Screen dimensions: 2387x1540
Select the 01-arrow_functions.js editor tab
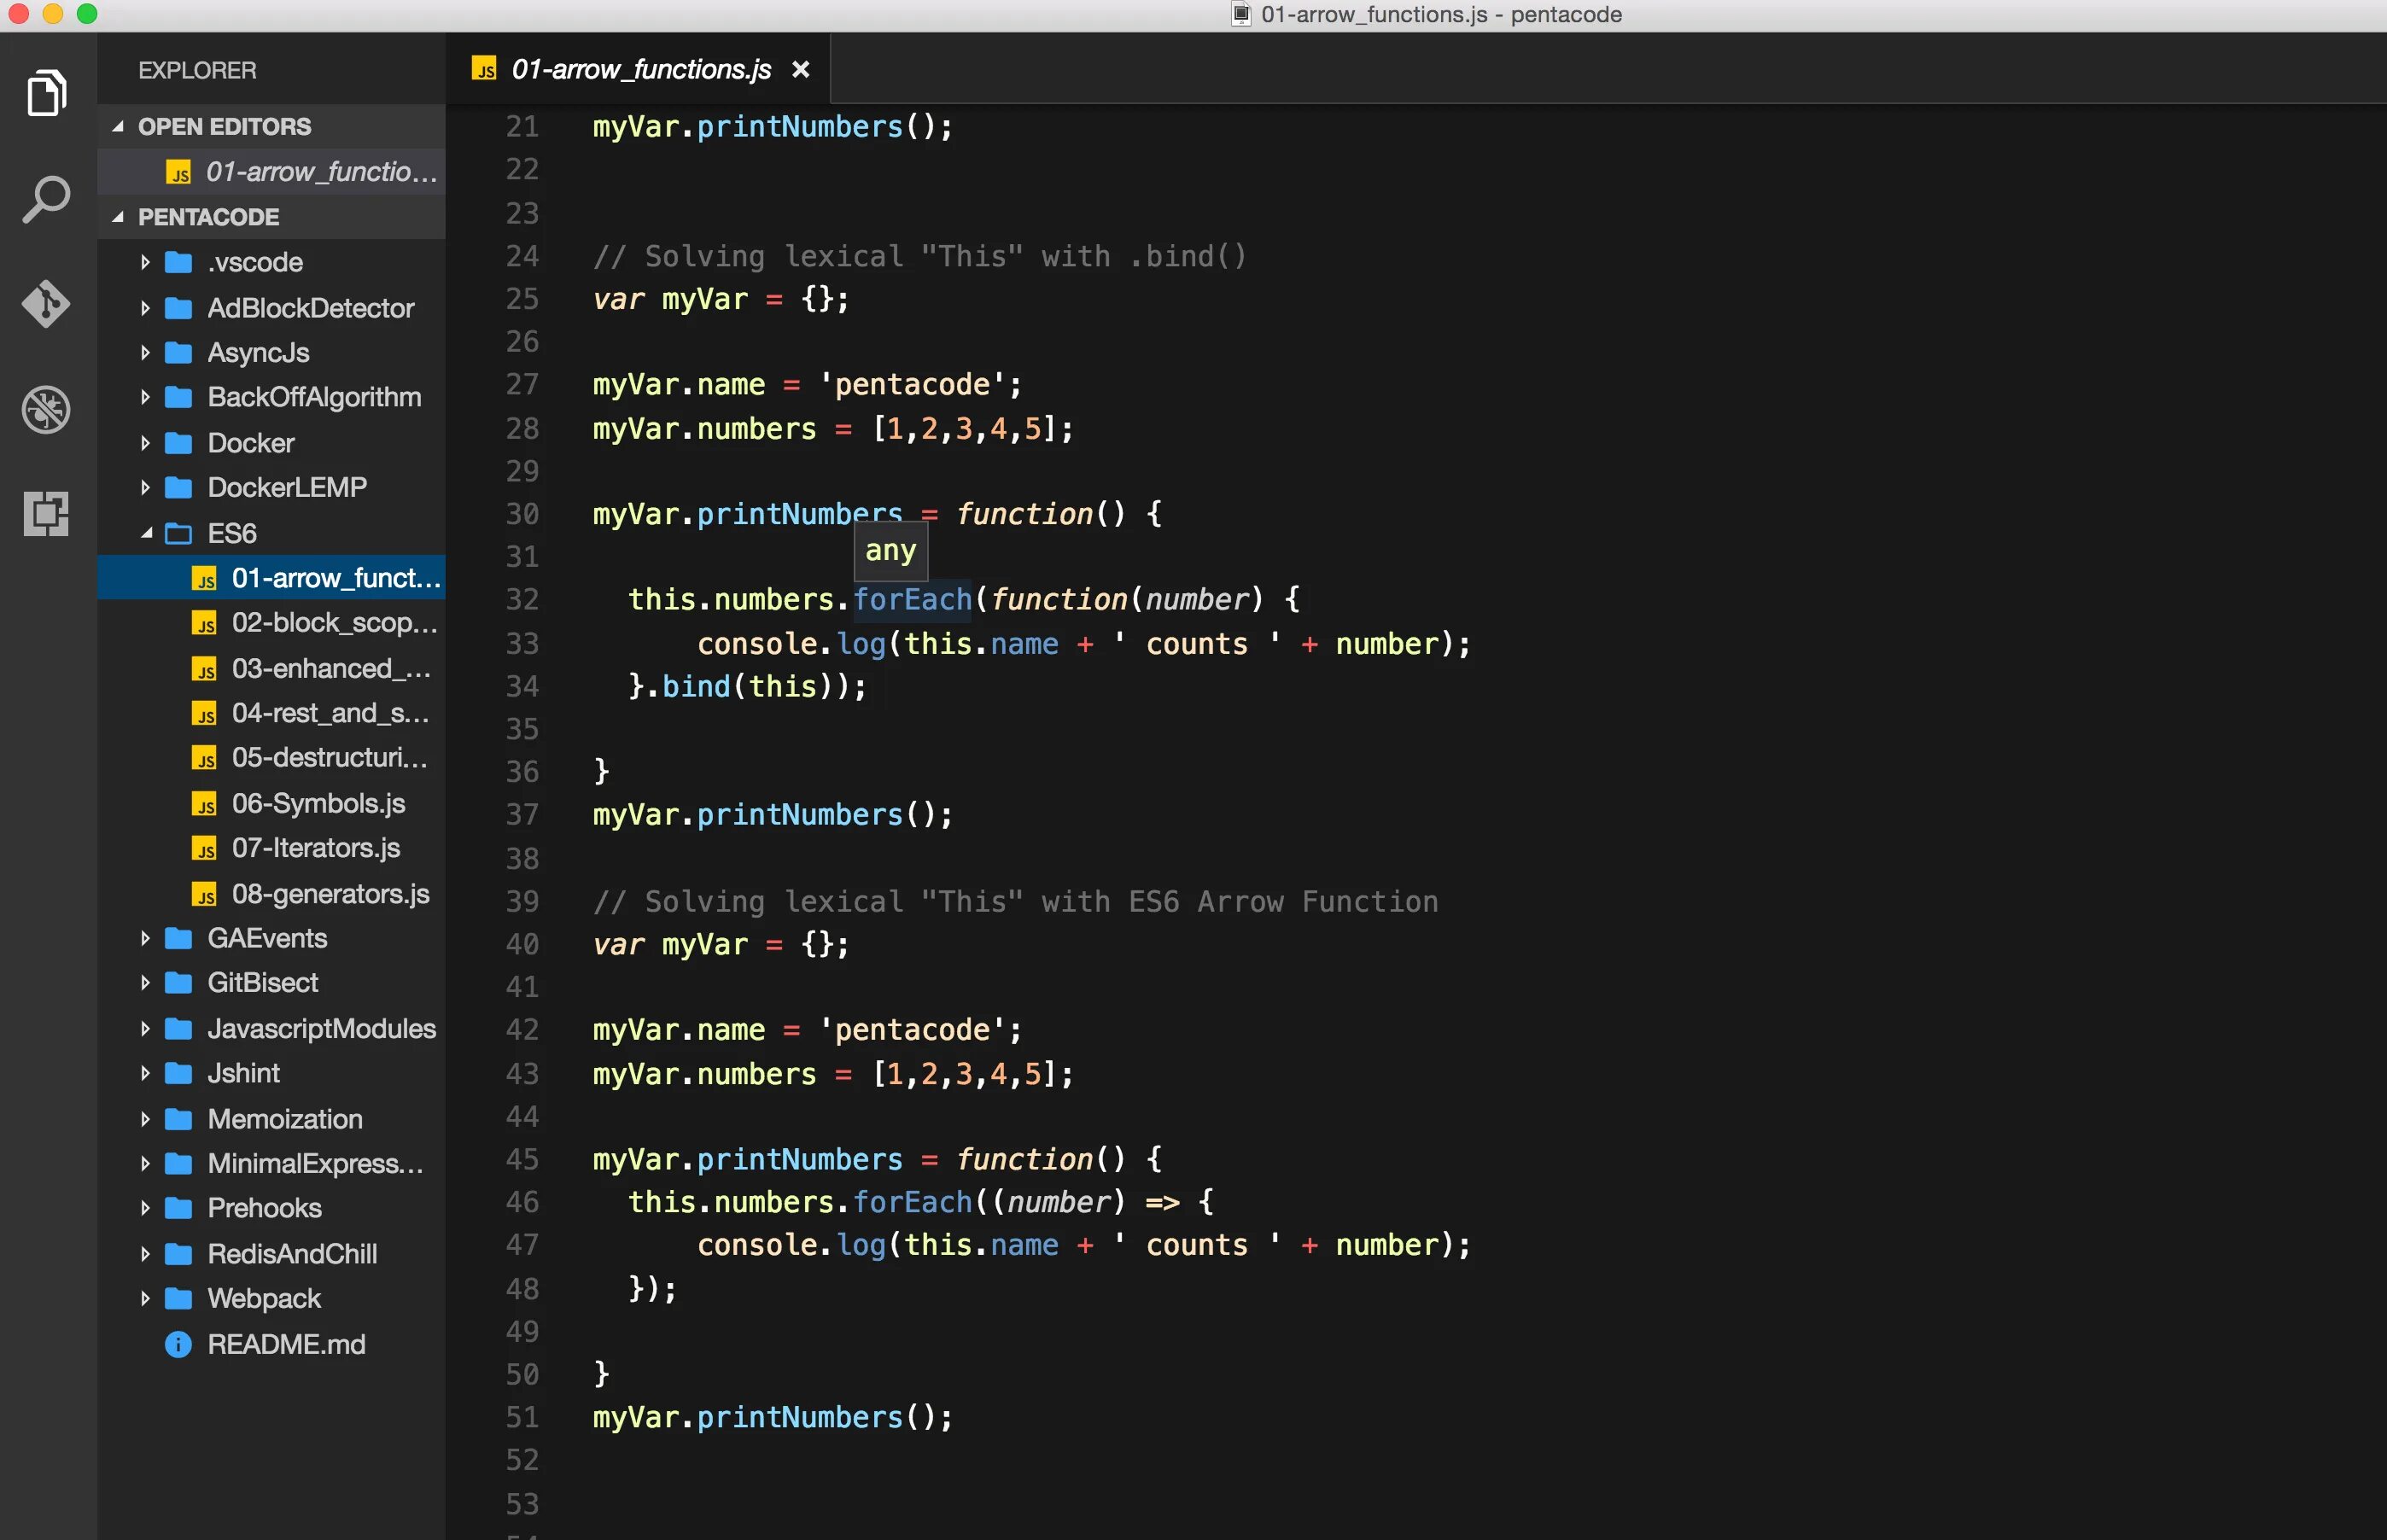coord(640,70)
